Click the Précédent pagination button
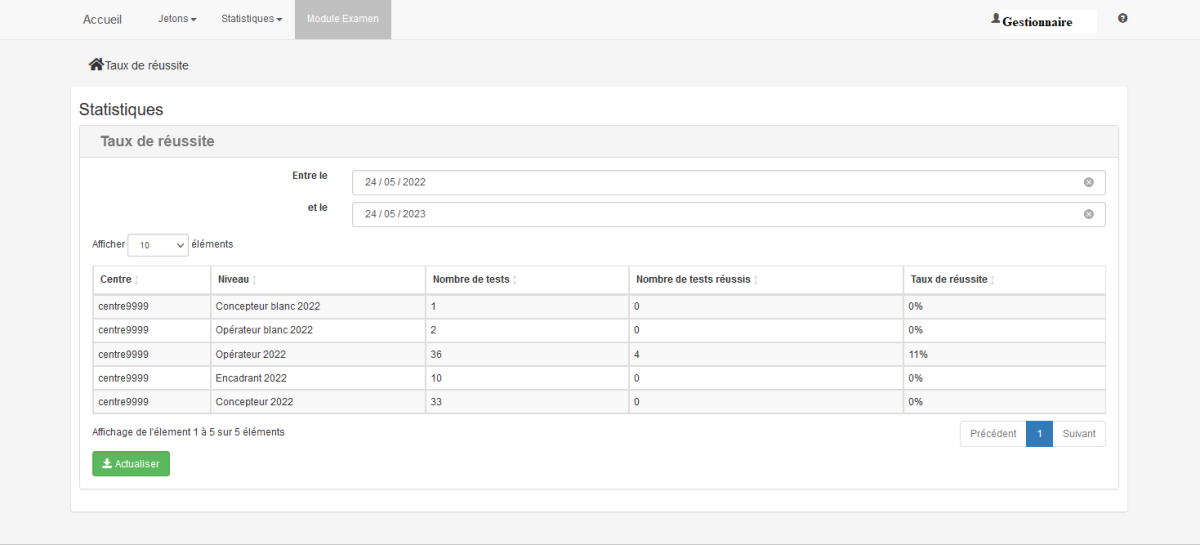 point(992,434)
